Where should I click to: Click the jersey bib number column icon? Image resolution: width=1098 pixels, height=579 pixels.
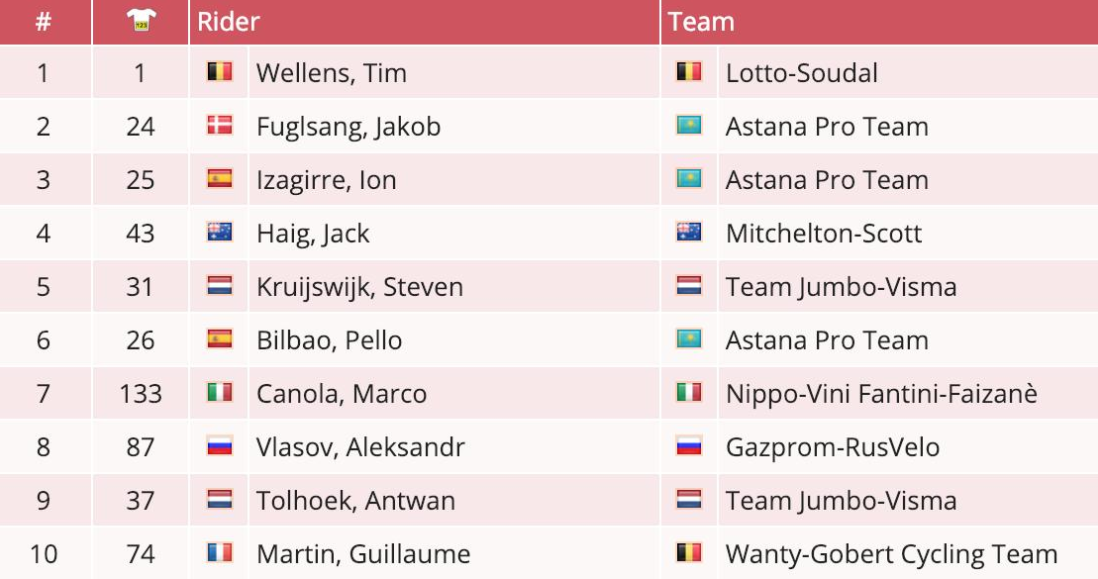pos(141,21)
